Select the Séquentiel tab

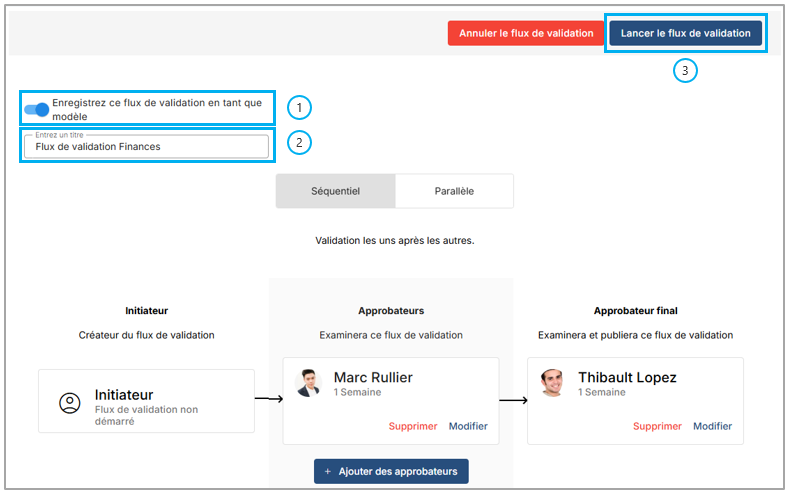(335, 191)
